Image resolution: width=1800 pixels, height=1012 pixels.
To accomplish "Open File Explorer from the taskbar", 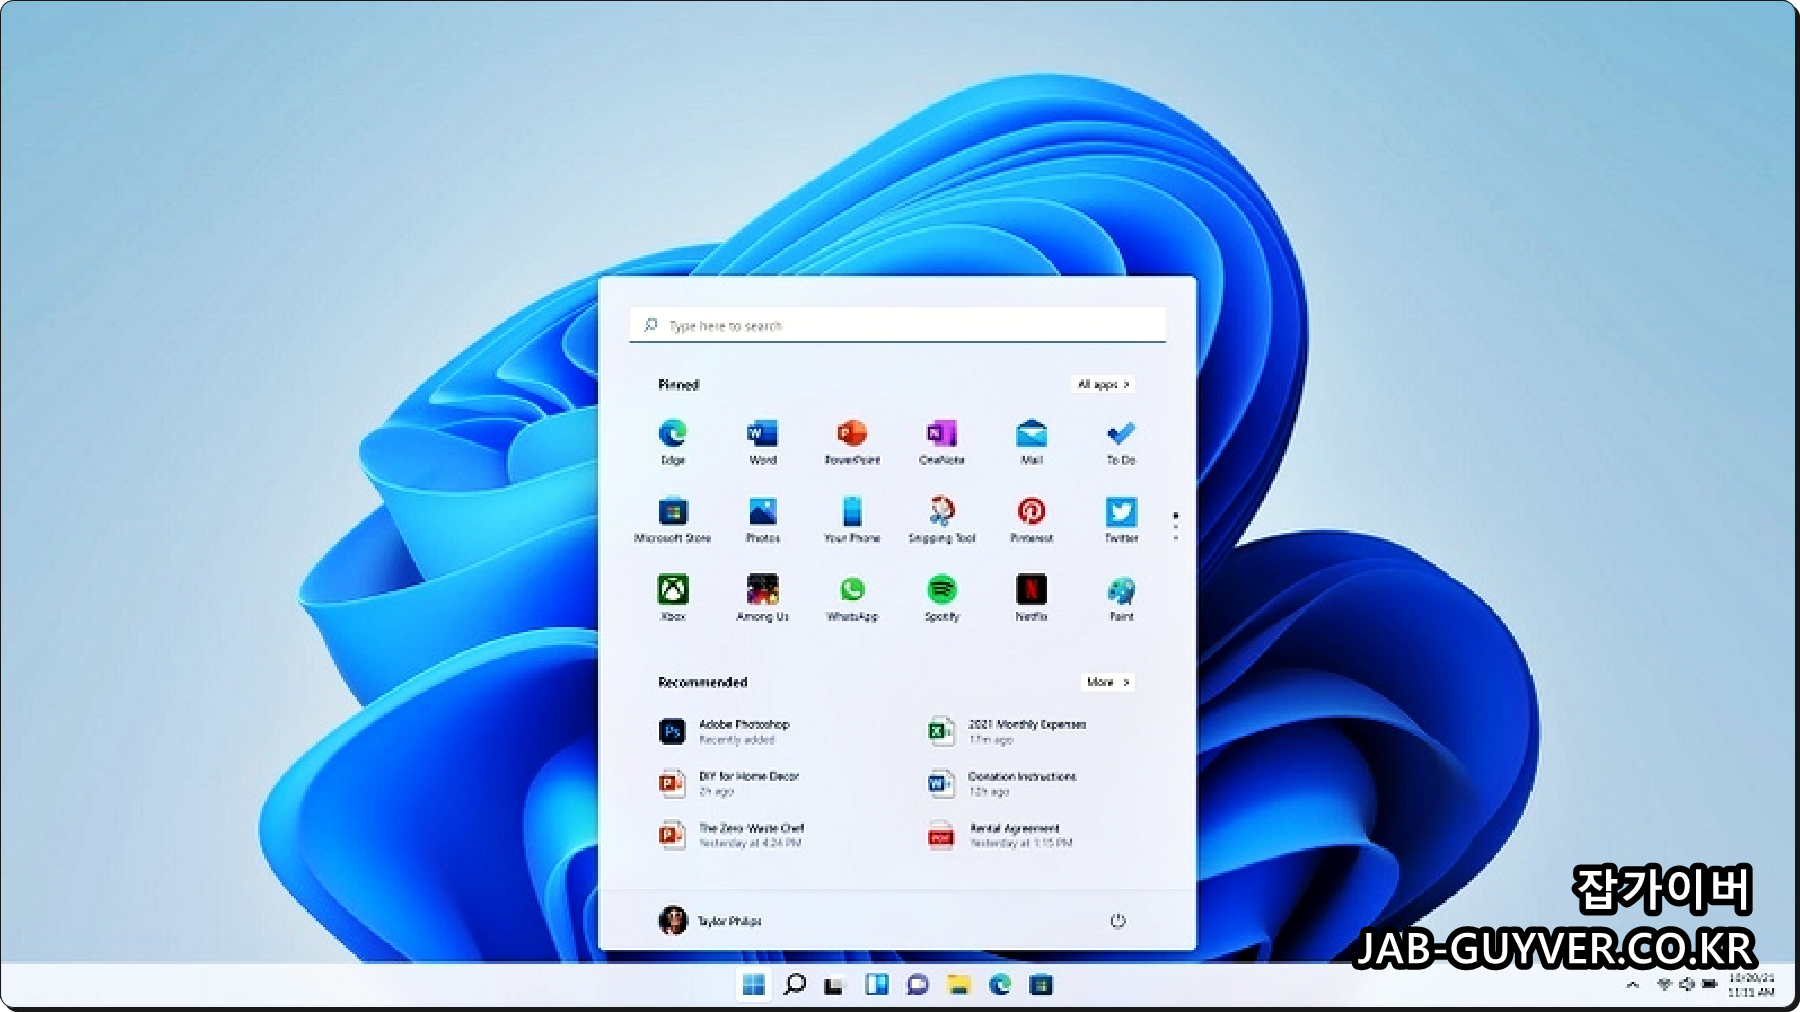I will [959, 985].
